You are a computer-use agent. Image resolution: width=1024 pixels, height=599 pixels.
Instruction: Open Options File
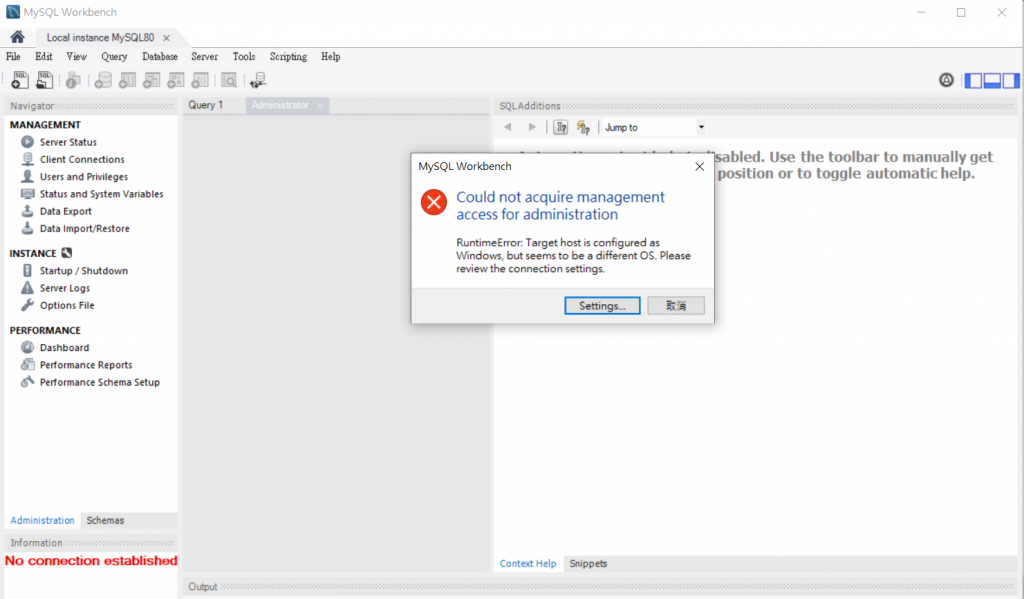[x=67, y=305]
